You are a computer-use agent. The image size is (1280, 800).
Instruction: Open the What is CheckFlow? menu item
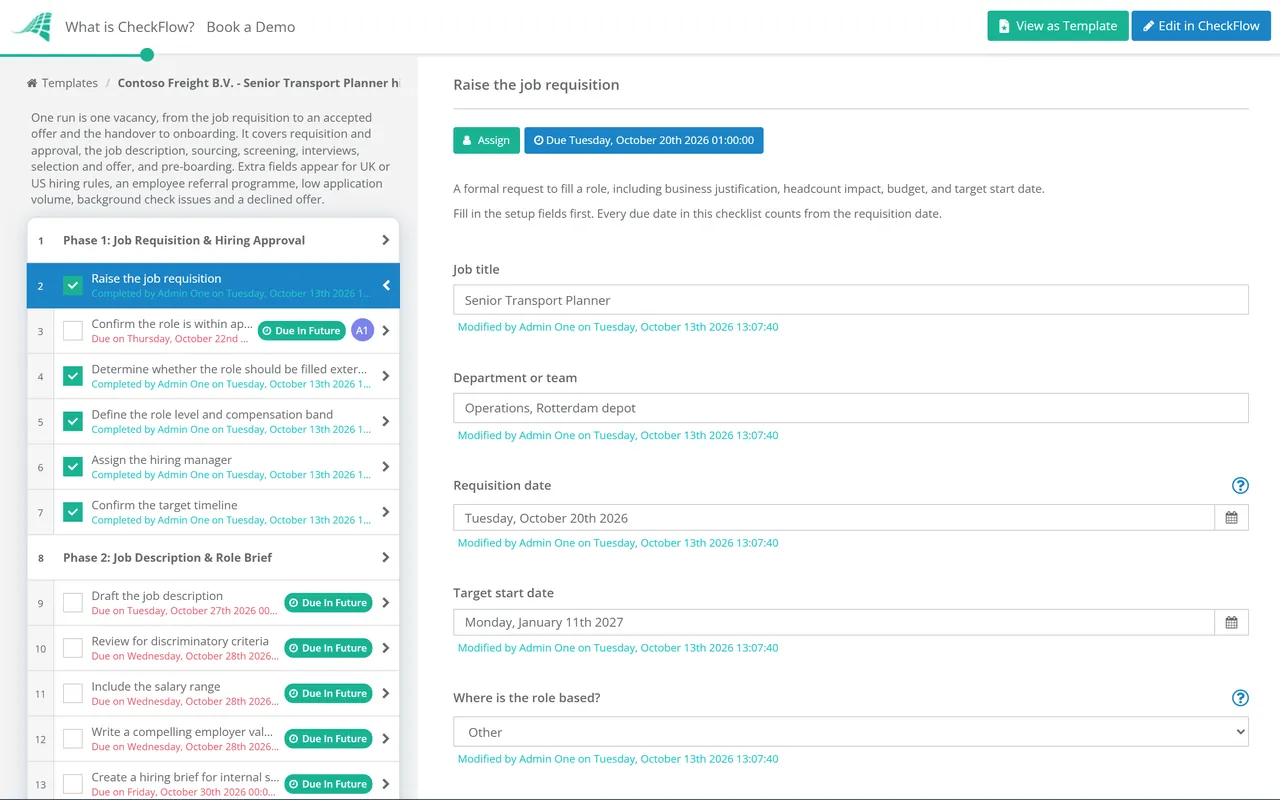click(130, 27)
